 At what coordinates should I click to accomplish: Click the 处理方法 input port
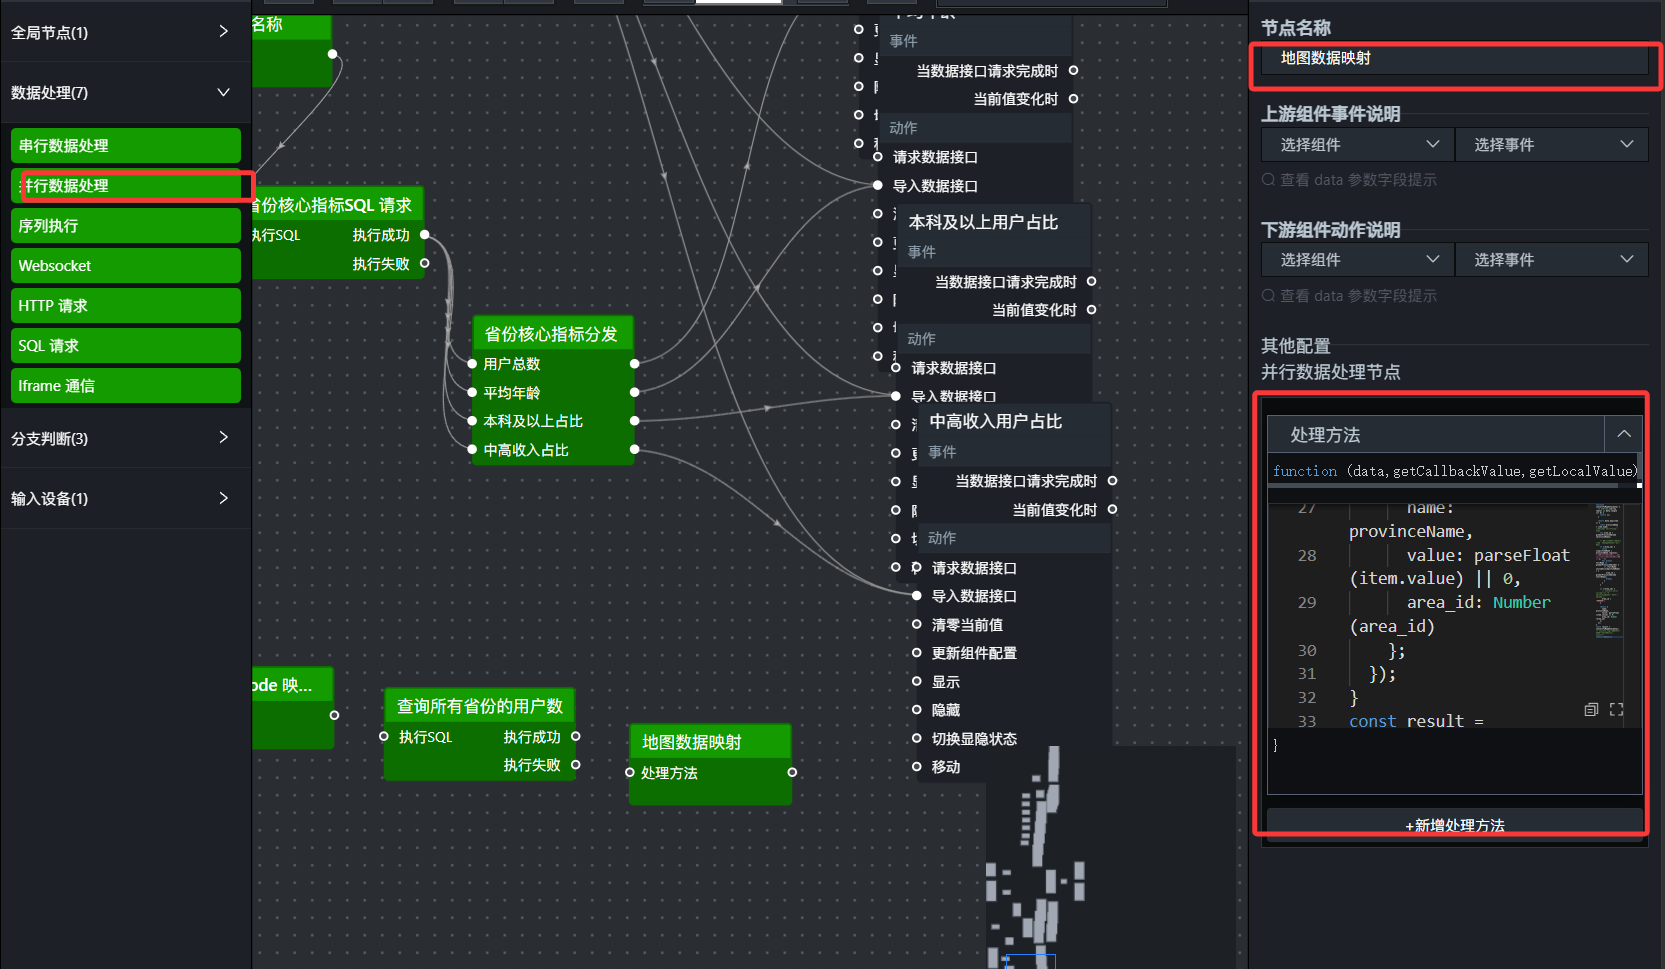[x=630, y=772]
